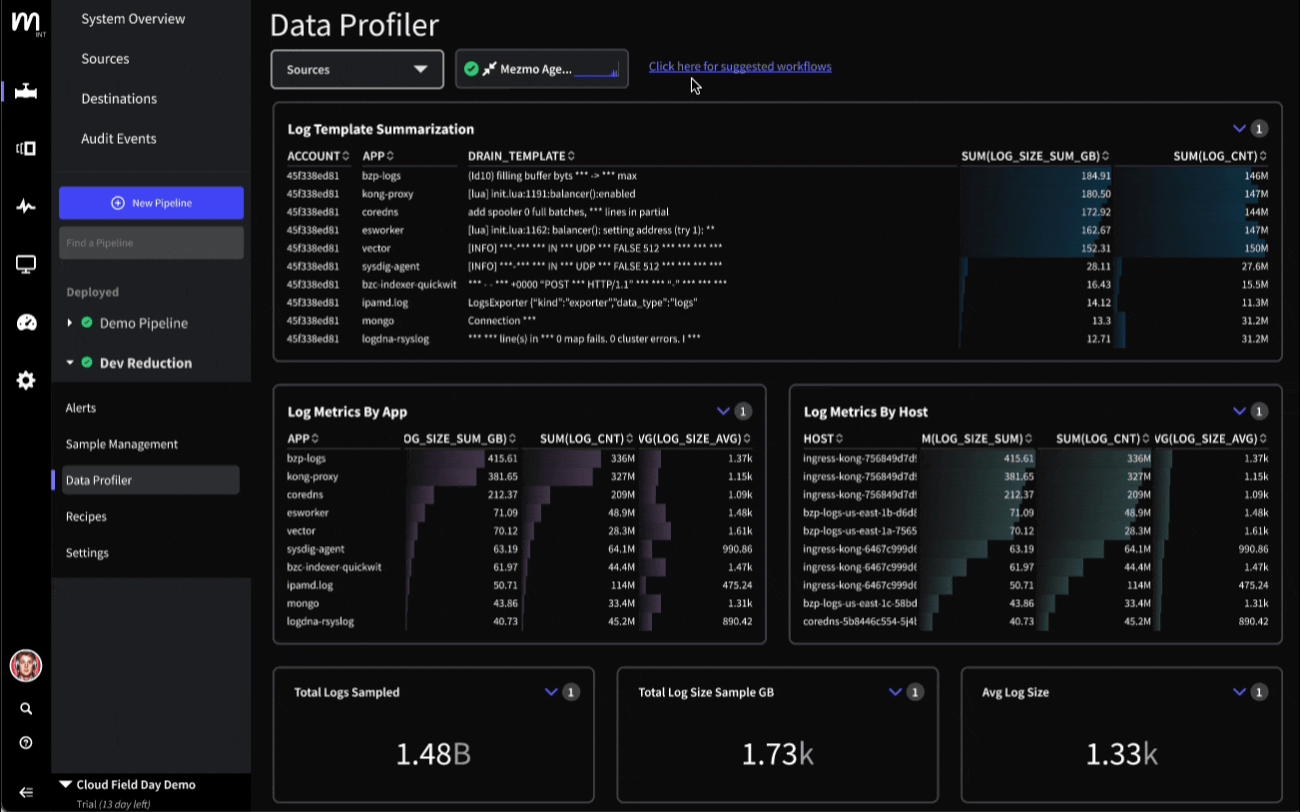Open the dashboard gauge icon in sidebar
Viewport: 1300px width, 812px height.
26,322
